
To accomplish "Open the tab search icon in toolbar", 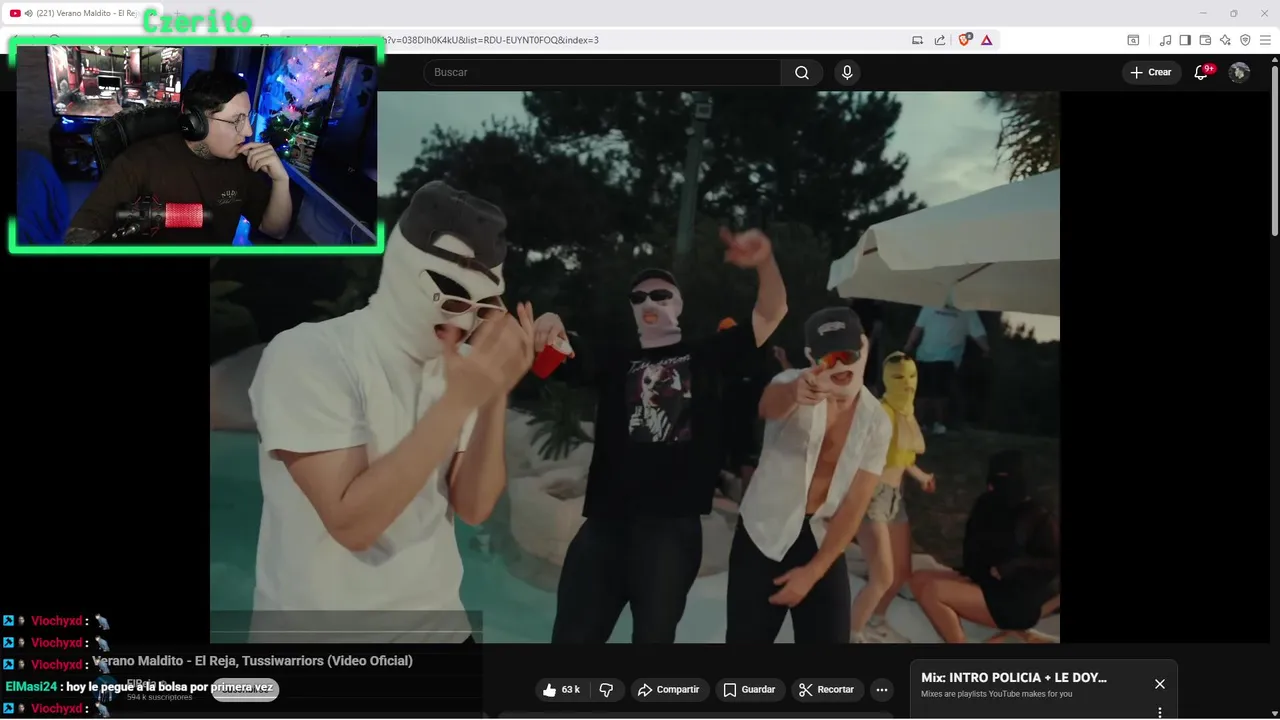I will (1133, 40).
